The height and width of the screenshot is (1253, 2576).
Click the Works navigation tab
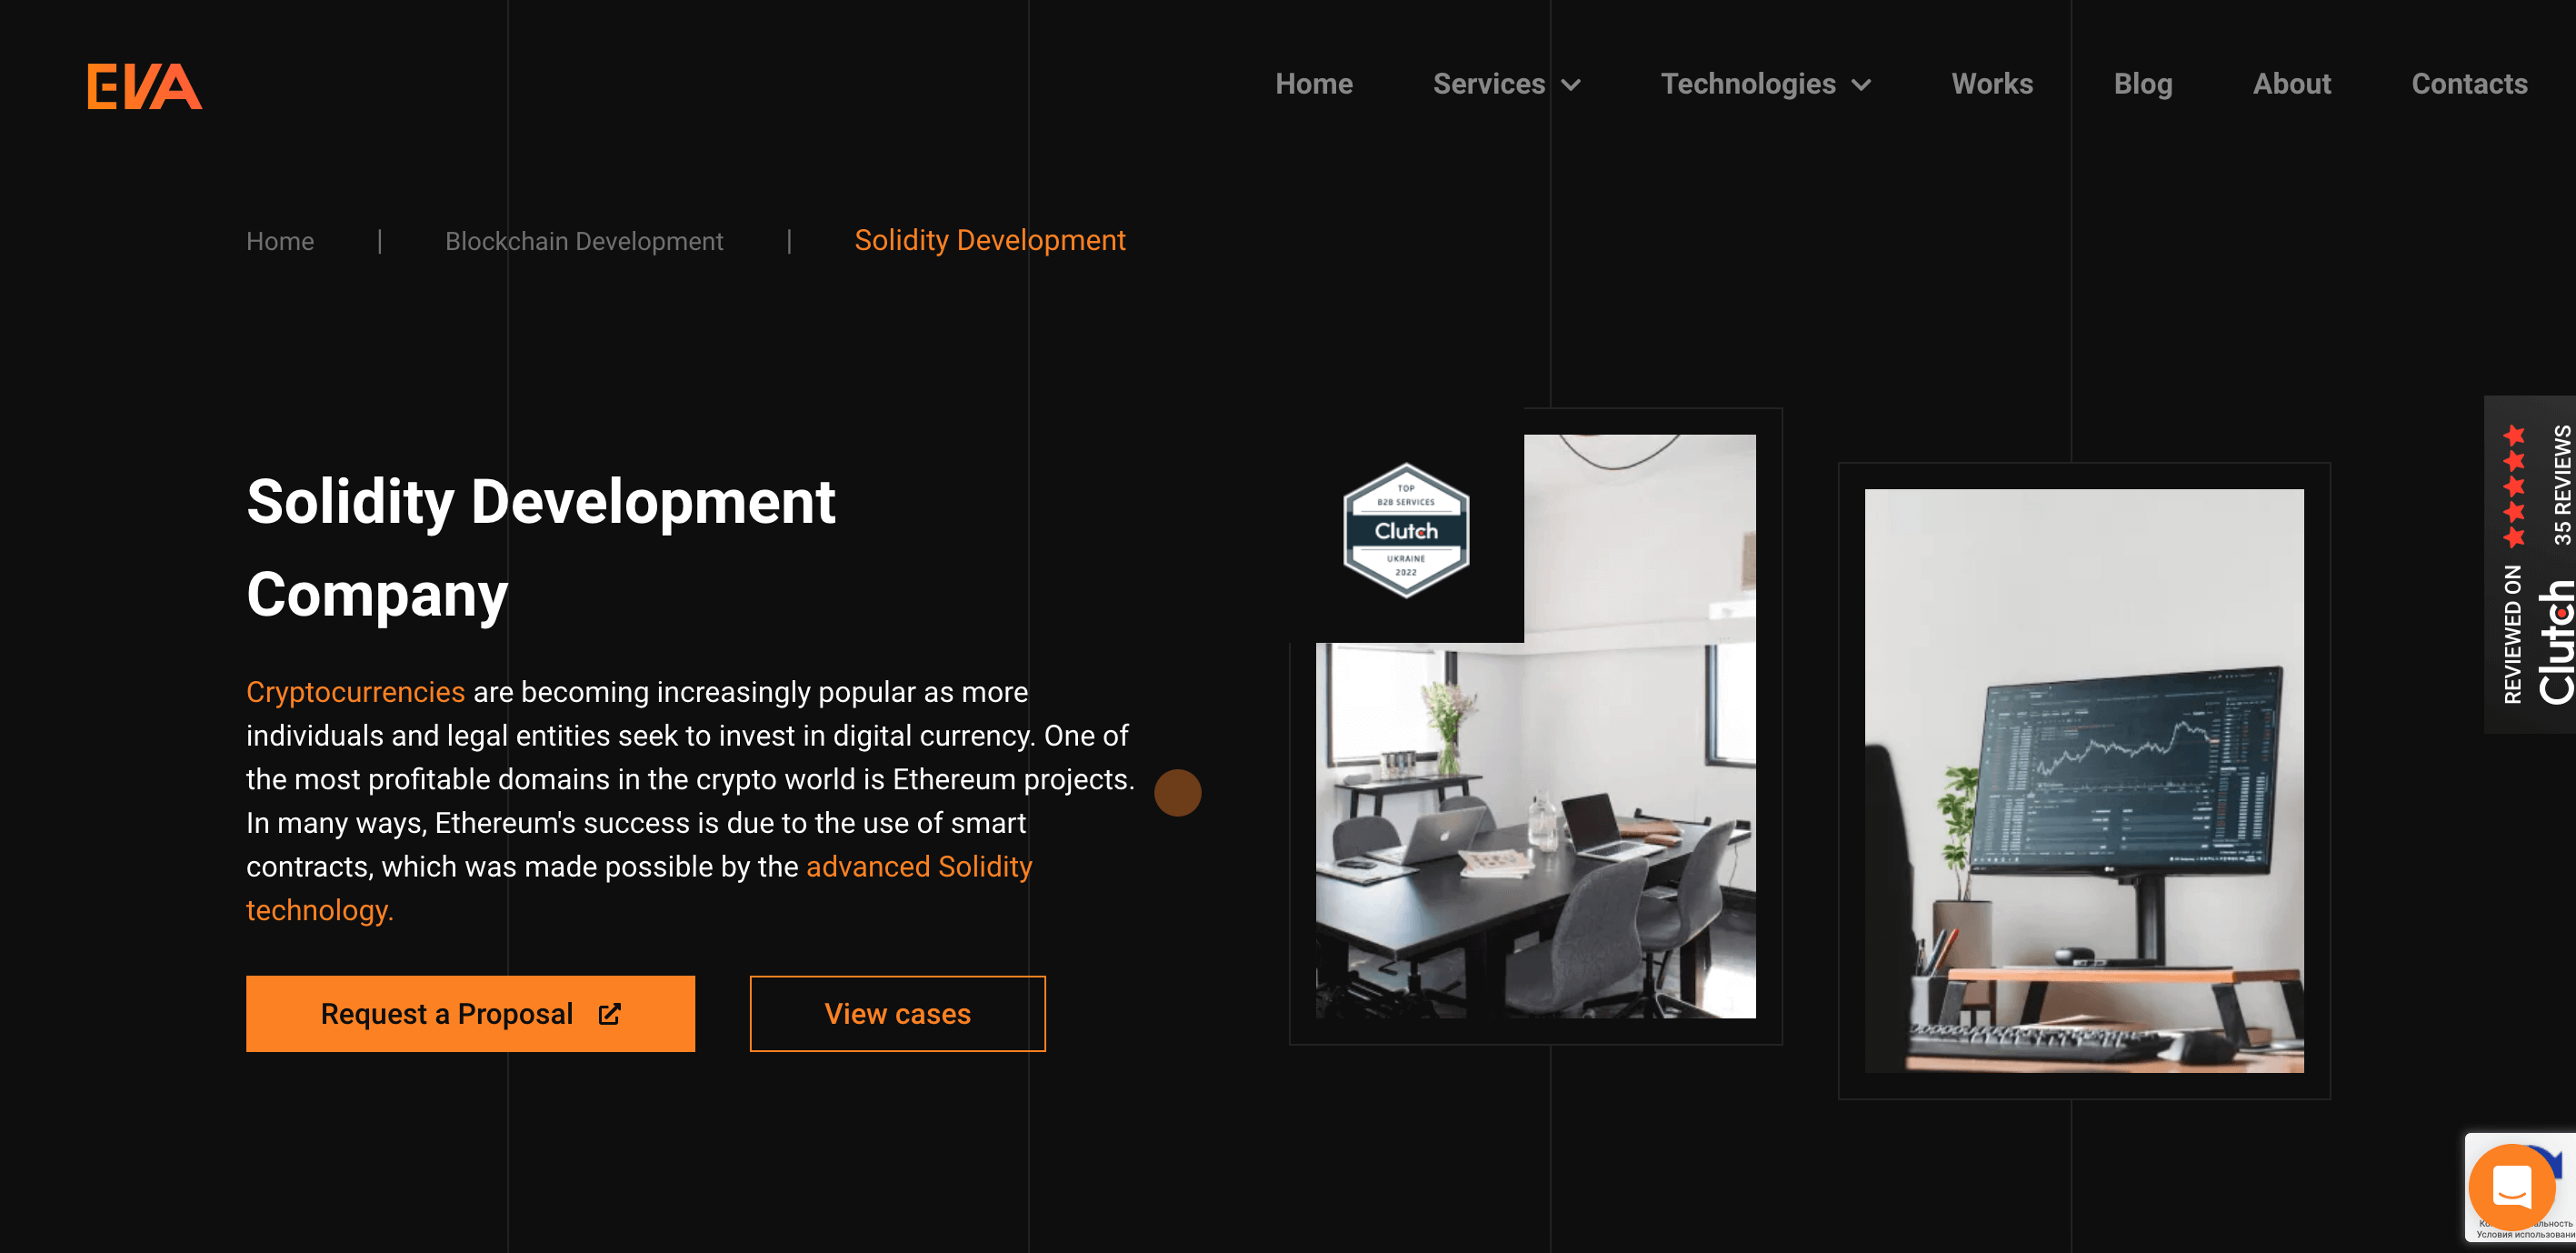(x=1992, y=82)
